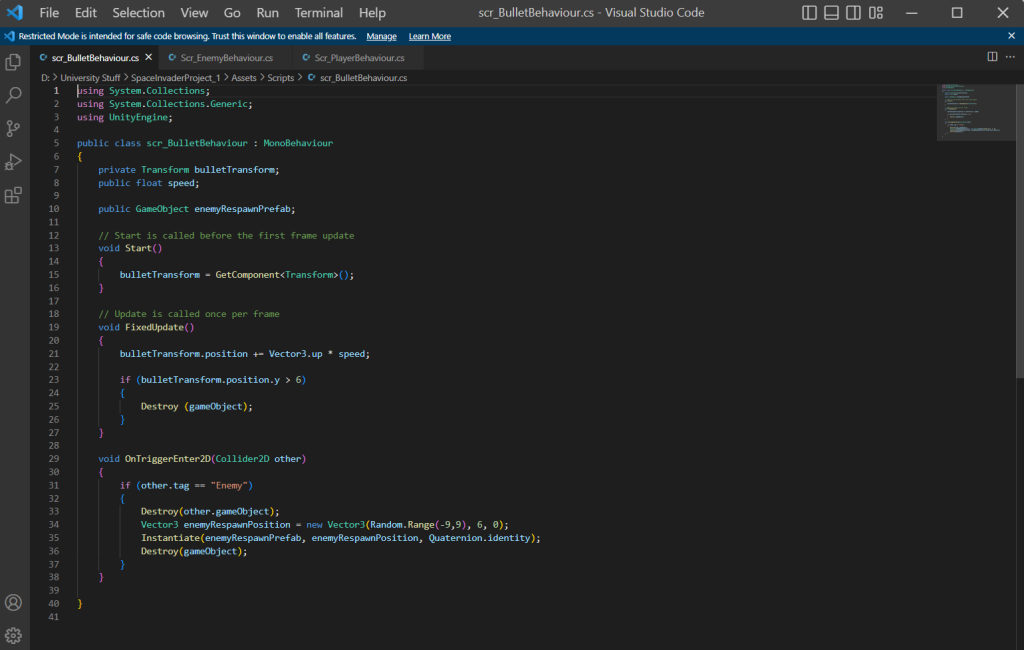
Task: Open the Search view icon
Action: [14, 96]
